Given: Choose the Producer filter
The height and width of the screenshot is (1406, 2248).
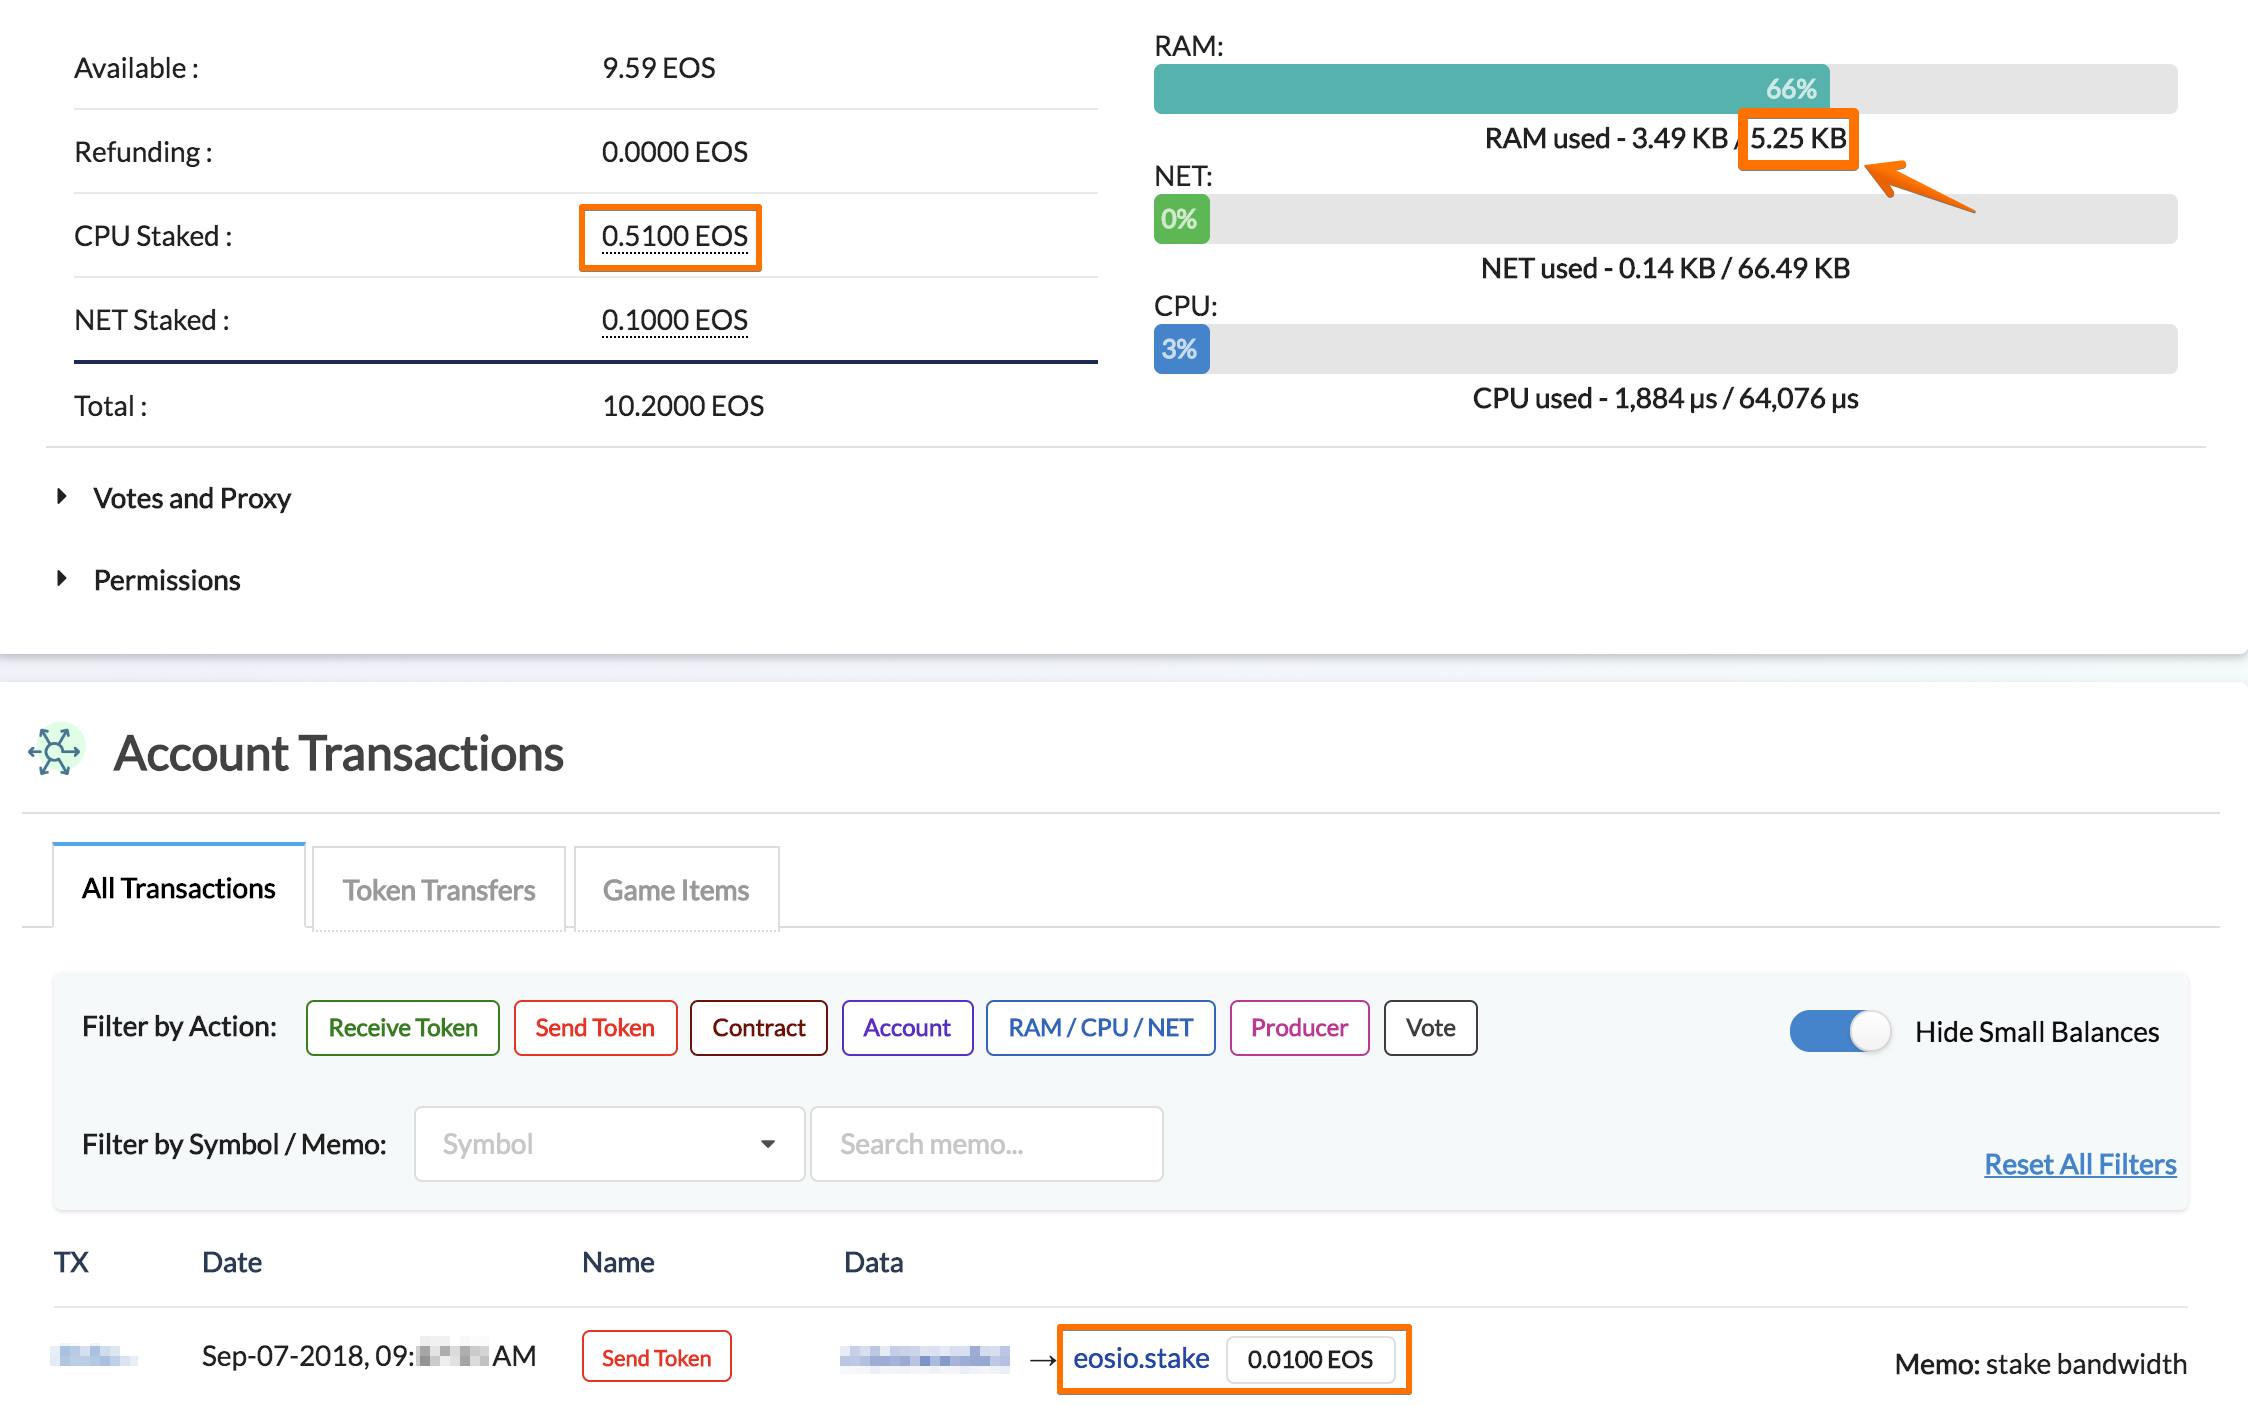Looking at the screenshot, I should pos(1299,1028).
